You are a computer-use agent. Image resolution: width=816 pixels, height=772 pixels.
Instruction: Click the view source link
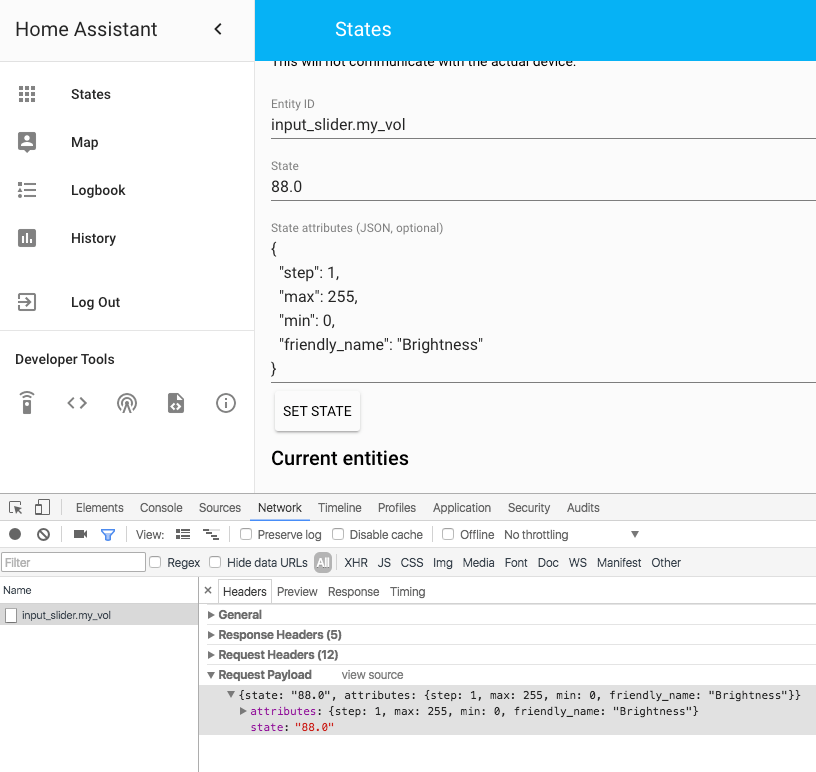pyautogui.click(x=372, y=674)
